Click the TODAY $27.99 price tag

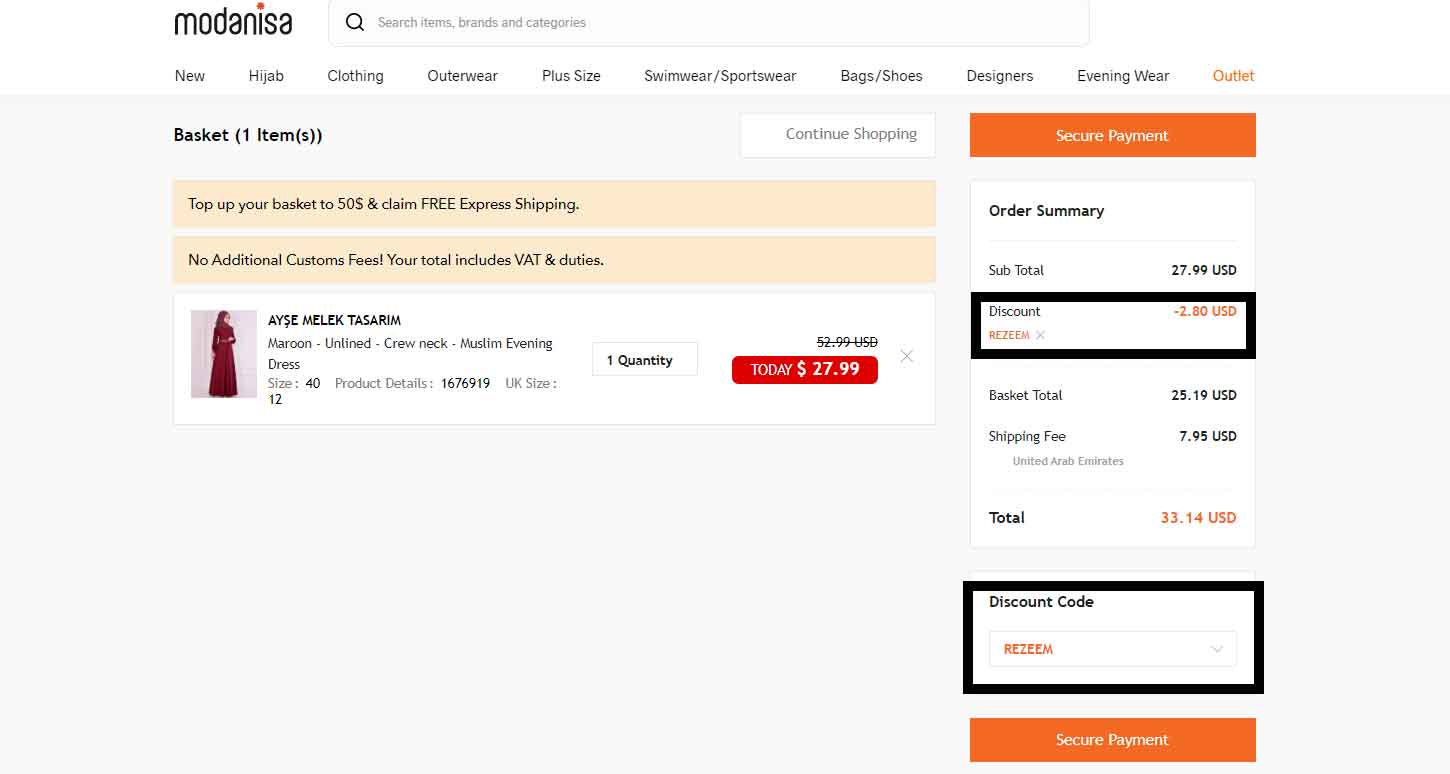pos(804,369)
